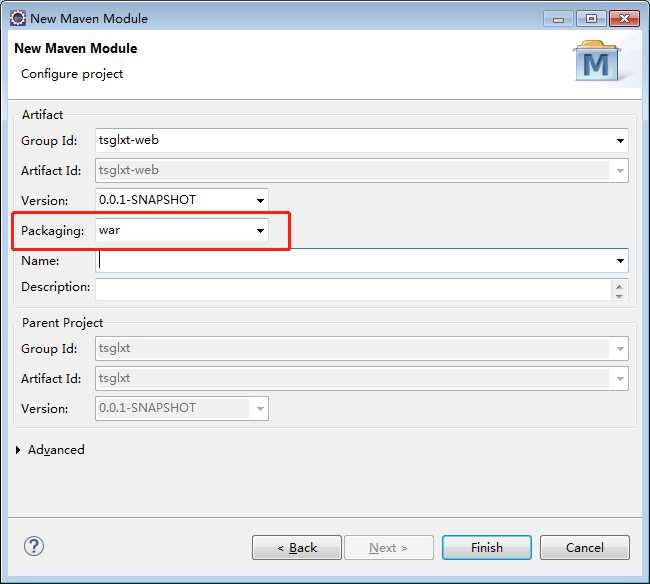Screen dimensions: 650x584
Task: Click the Finish button
Action: 487,548
